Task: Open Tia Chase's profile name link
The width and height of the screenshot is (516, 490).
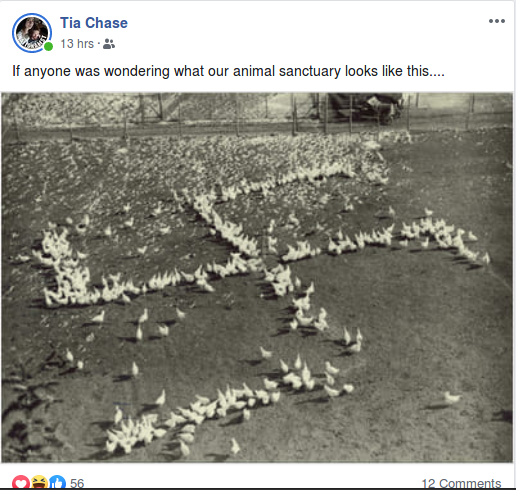Action: point(94,23)
